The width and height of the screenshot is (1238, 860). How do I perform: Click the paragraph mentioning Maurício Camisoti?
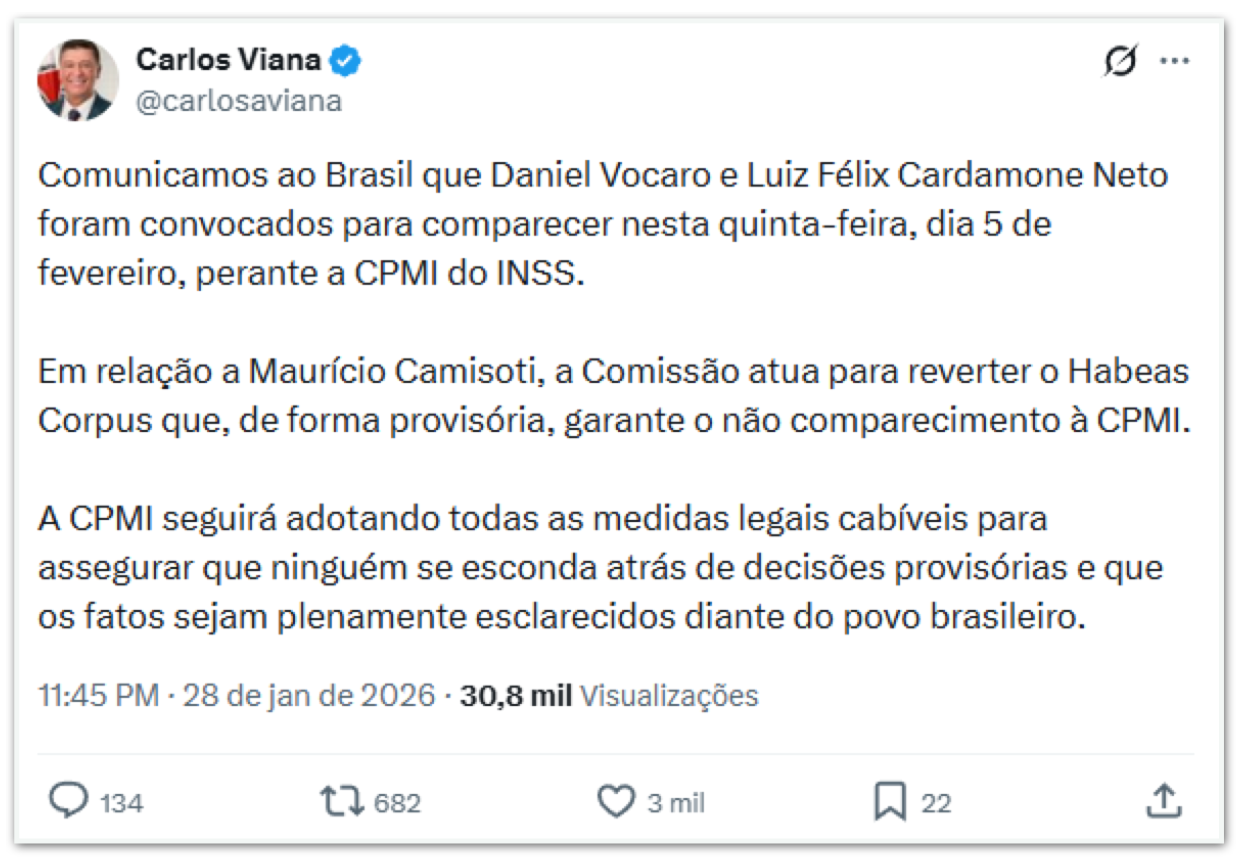(x=614, y=396)
